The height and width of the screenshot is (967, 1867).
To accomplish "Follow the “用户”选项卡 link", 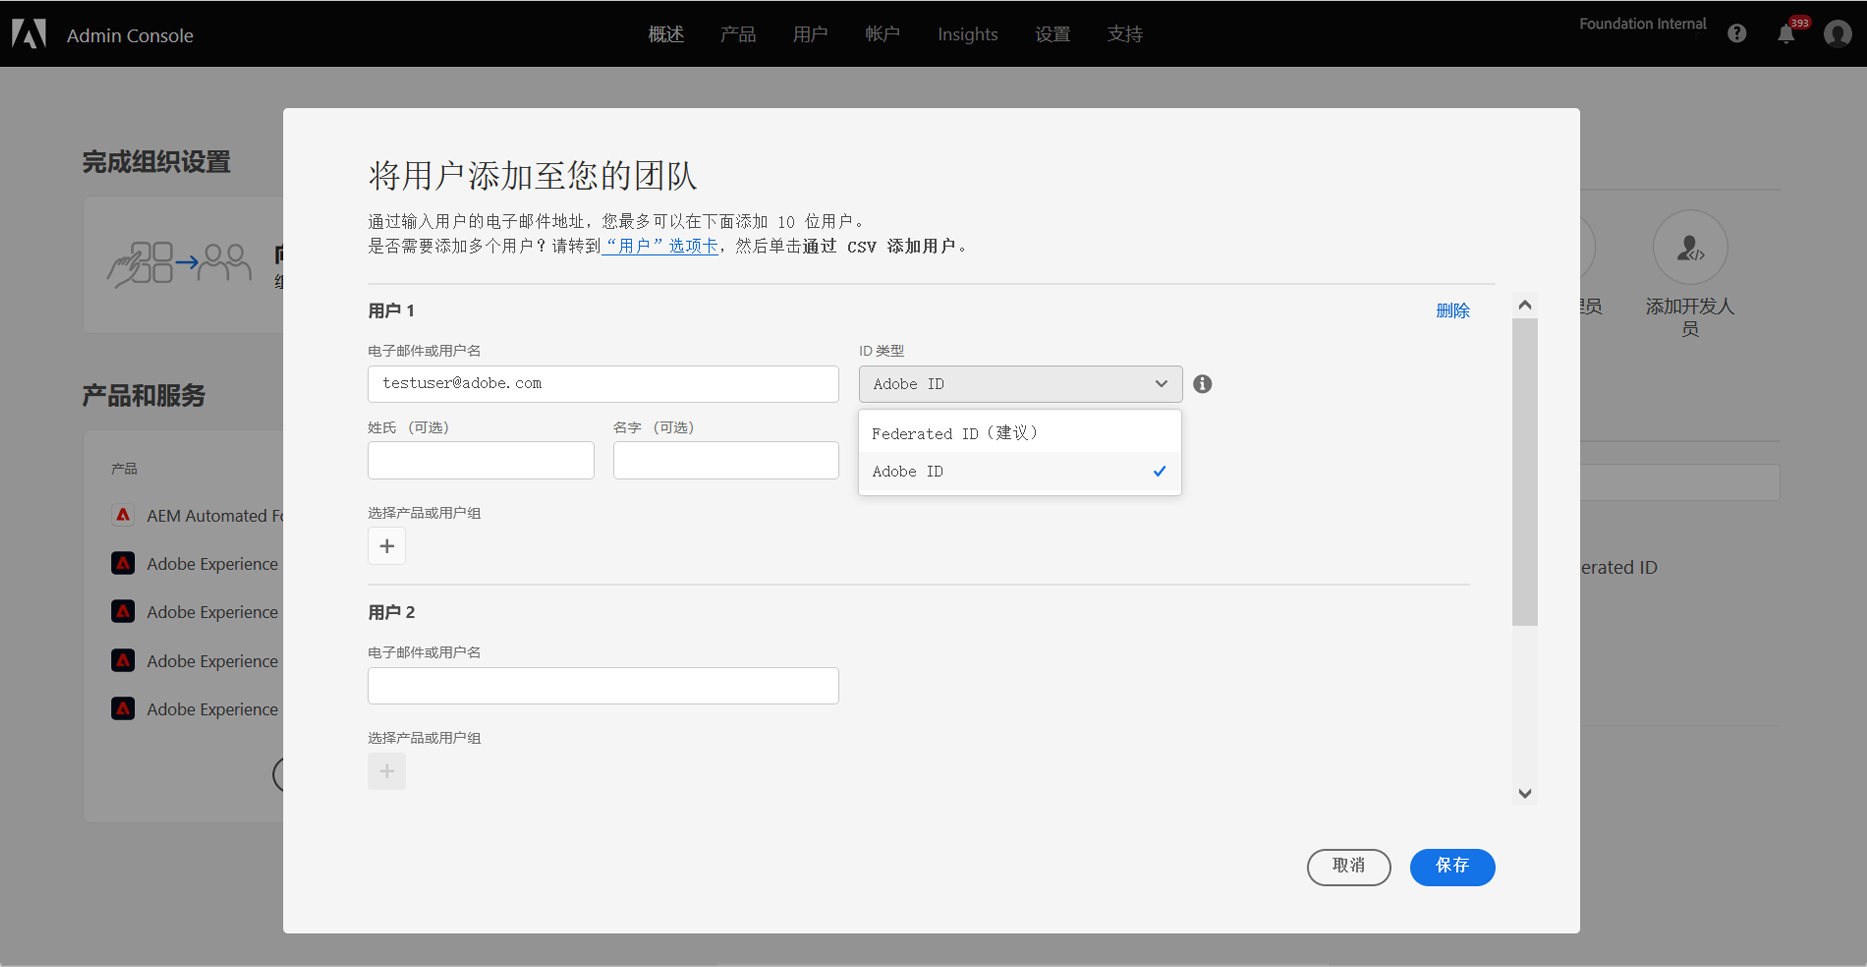I will pyautogui.click(x=661, y=246).
